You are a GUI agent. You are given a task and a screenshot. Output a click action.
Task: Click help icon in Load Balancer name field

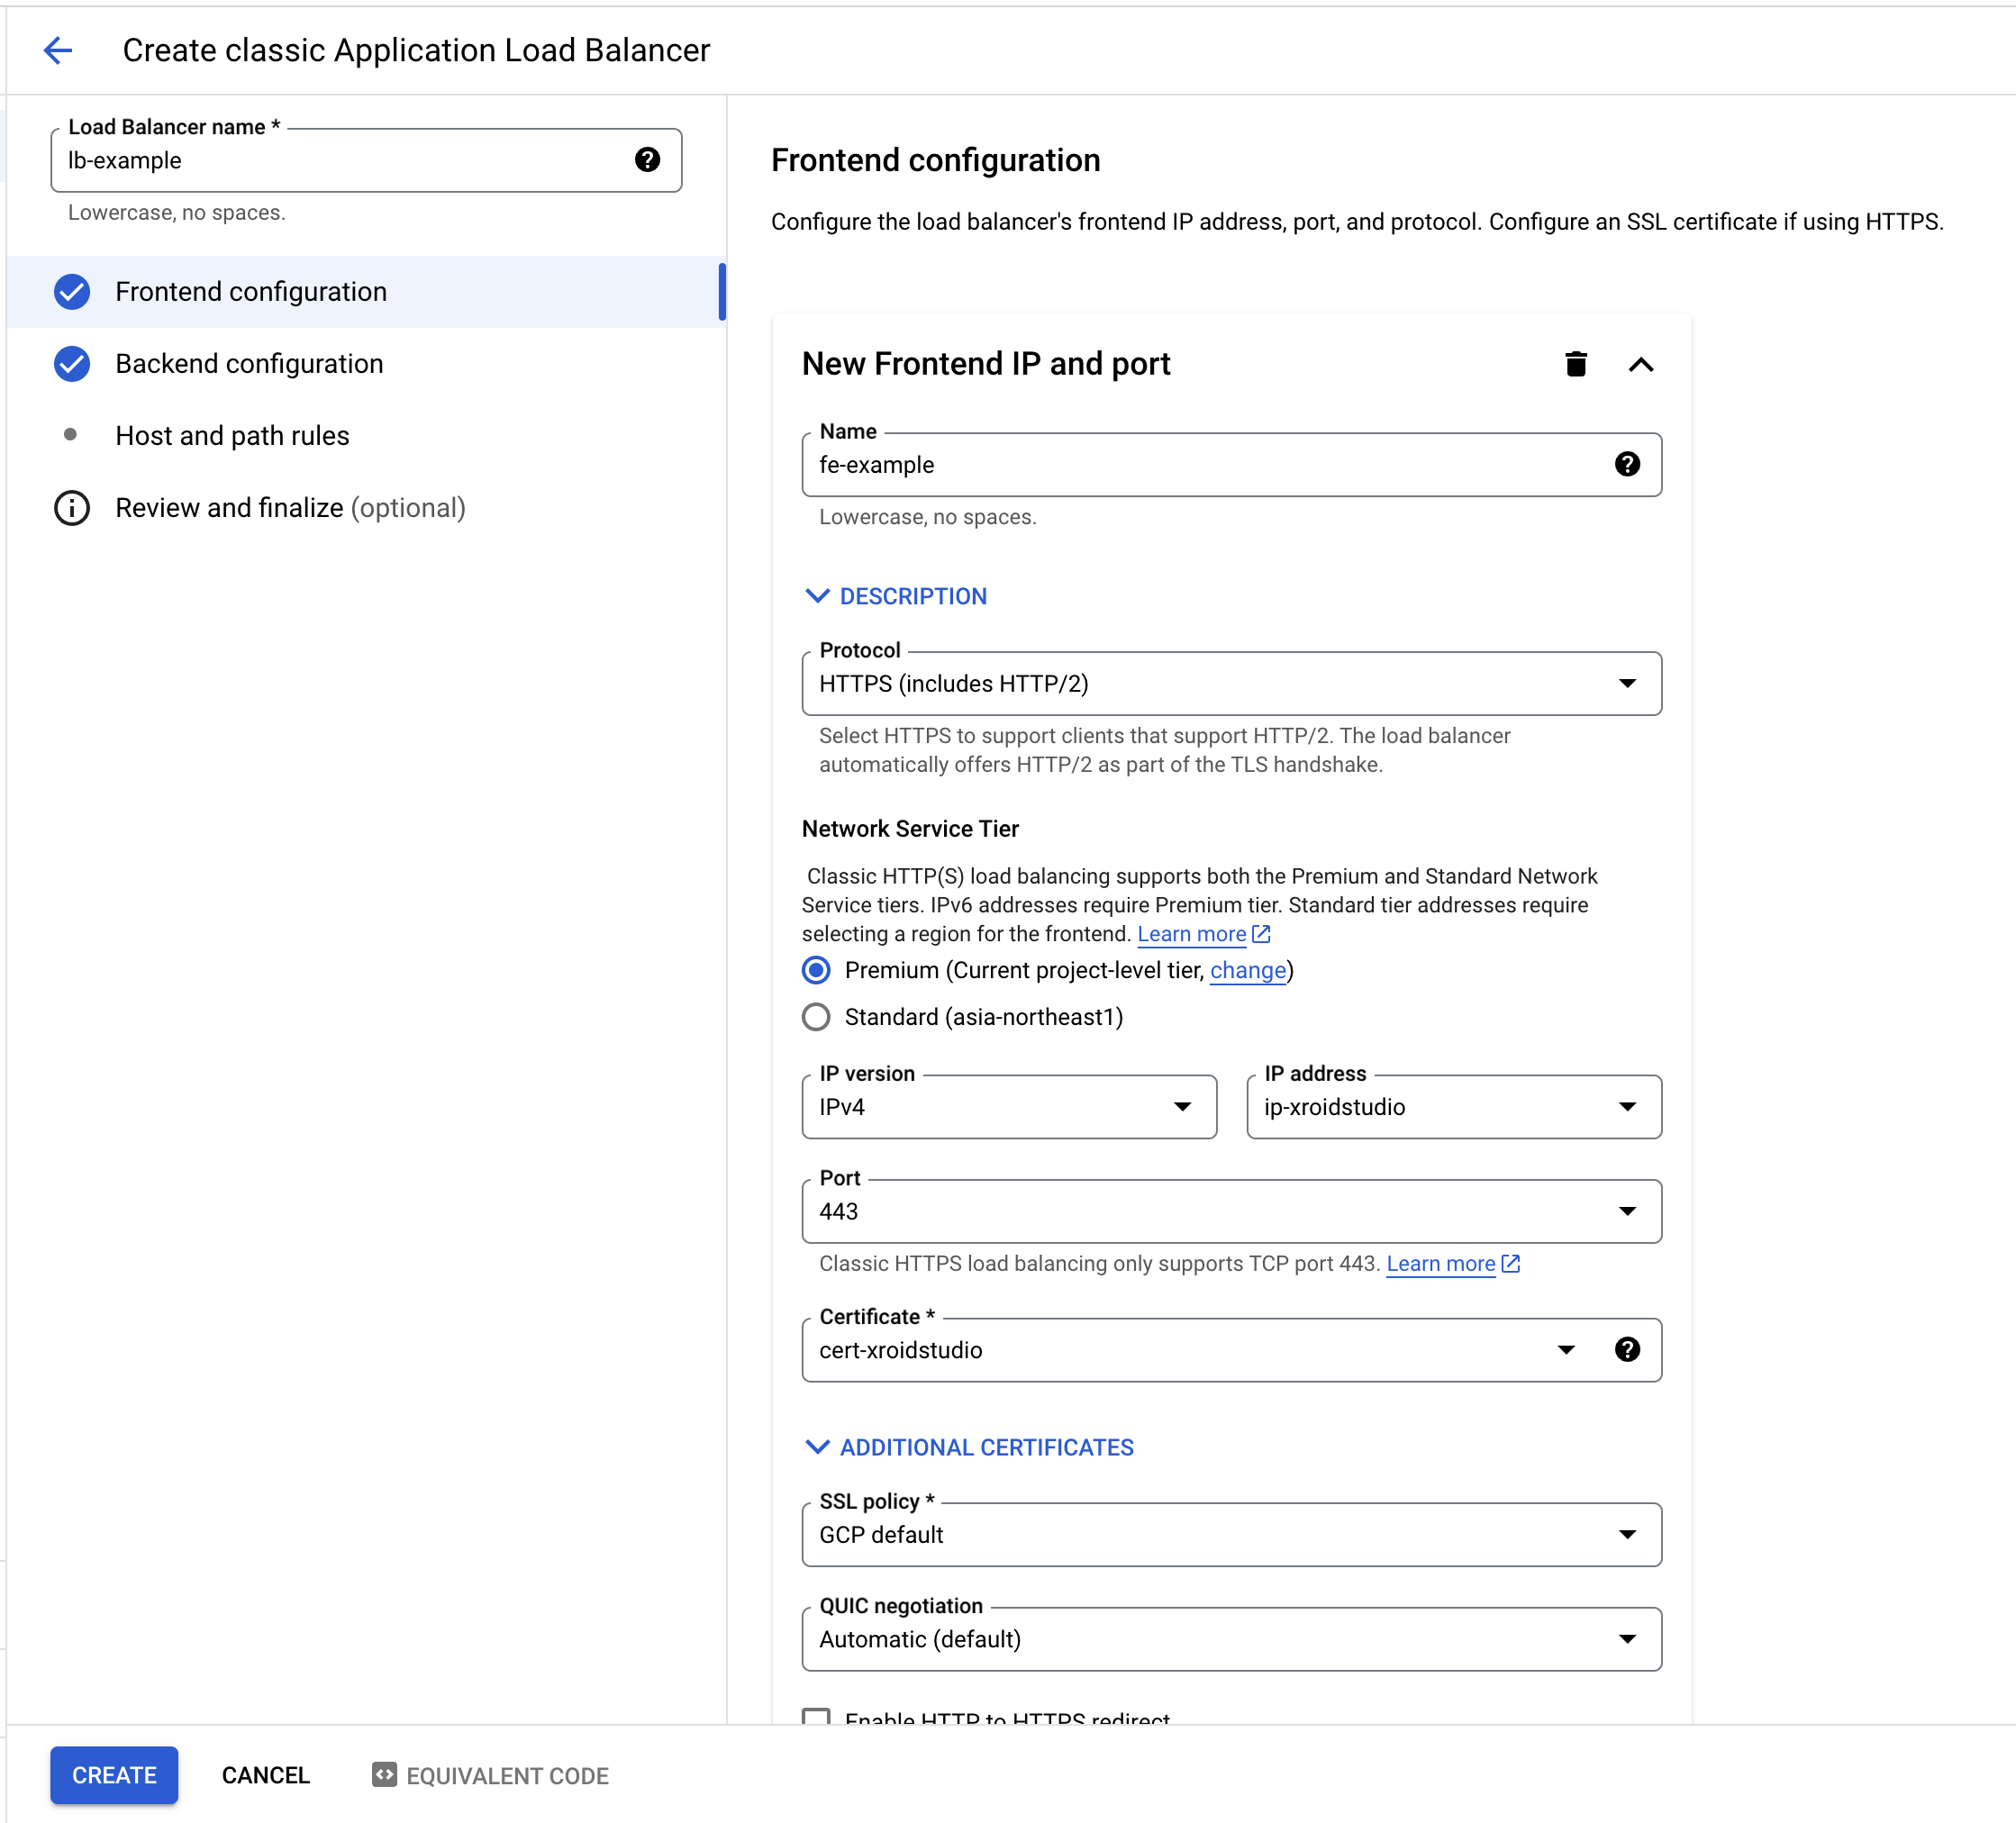tap(647, 160)
